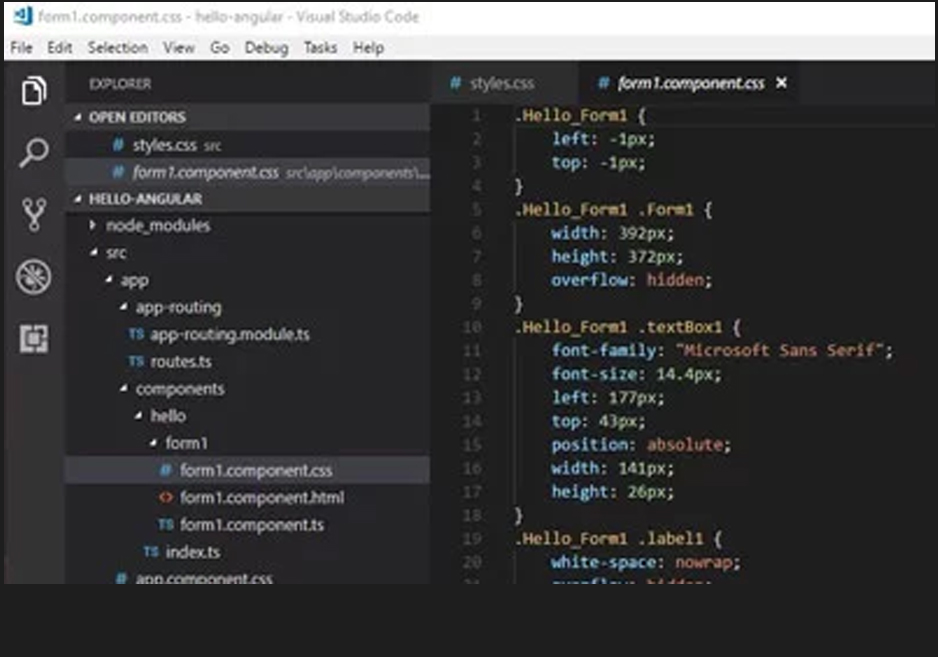Click 'position: absolute;' line in editor
The width and height of the screenshot is (938, 657).
click(x=641, y=445)
